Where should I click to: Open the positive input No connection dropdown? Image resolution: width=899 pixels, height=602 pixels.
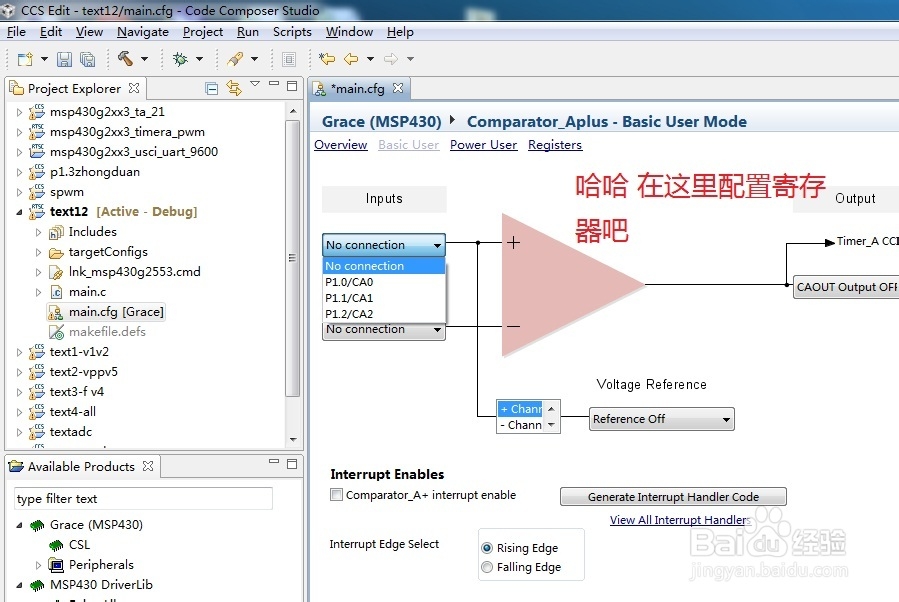pos(384,245)
